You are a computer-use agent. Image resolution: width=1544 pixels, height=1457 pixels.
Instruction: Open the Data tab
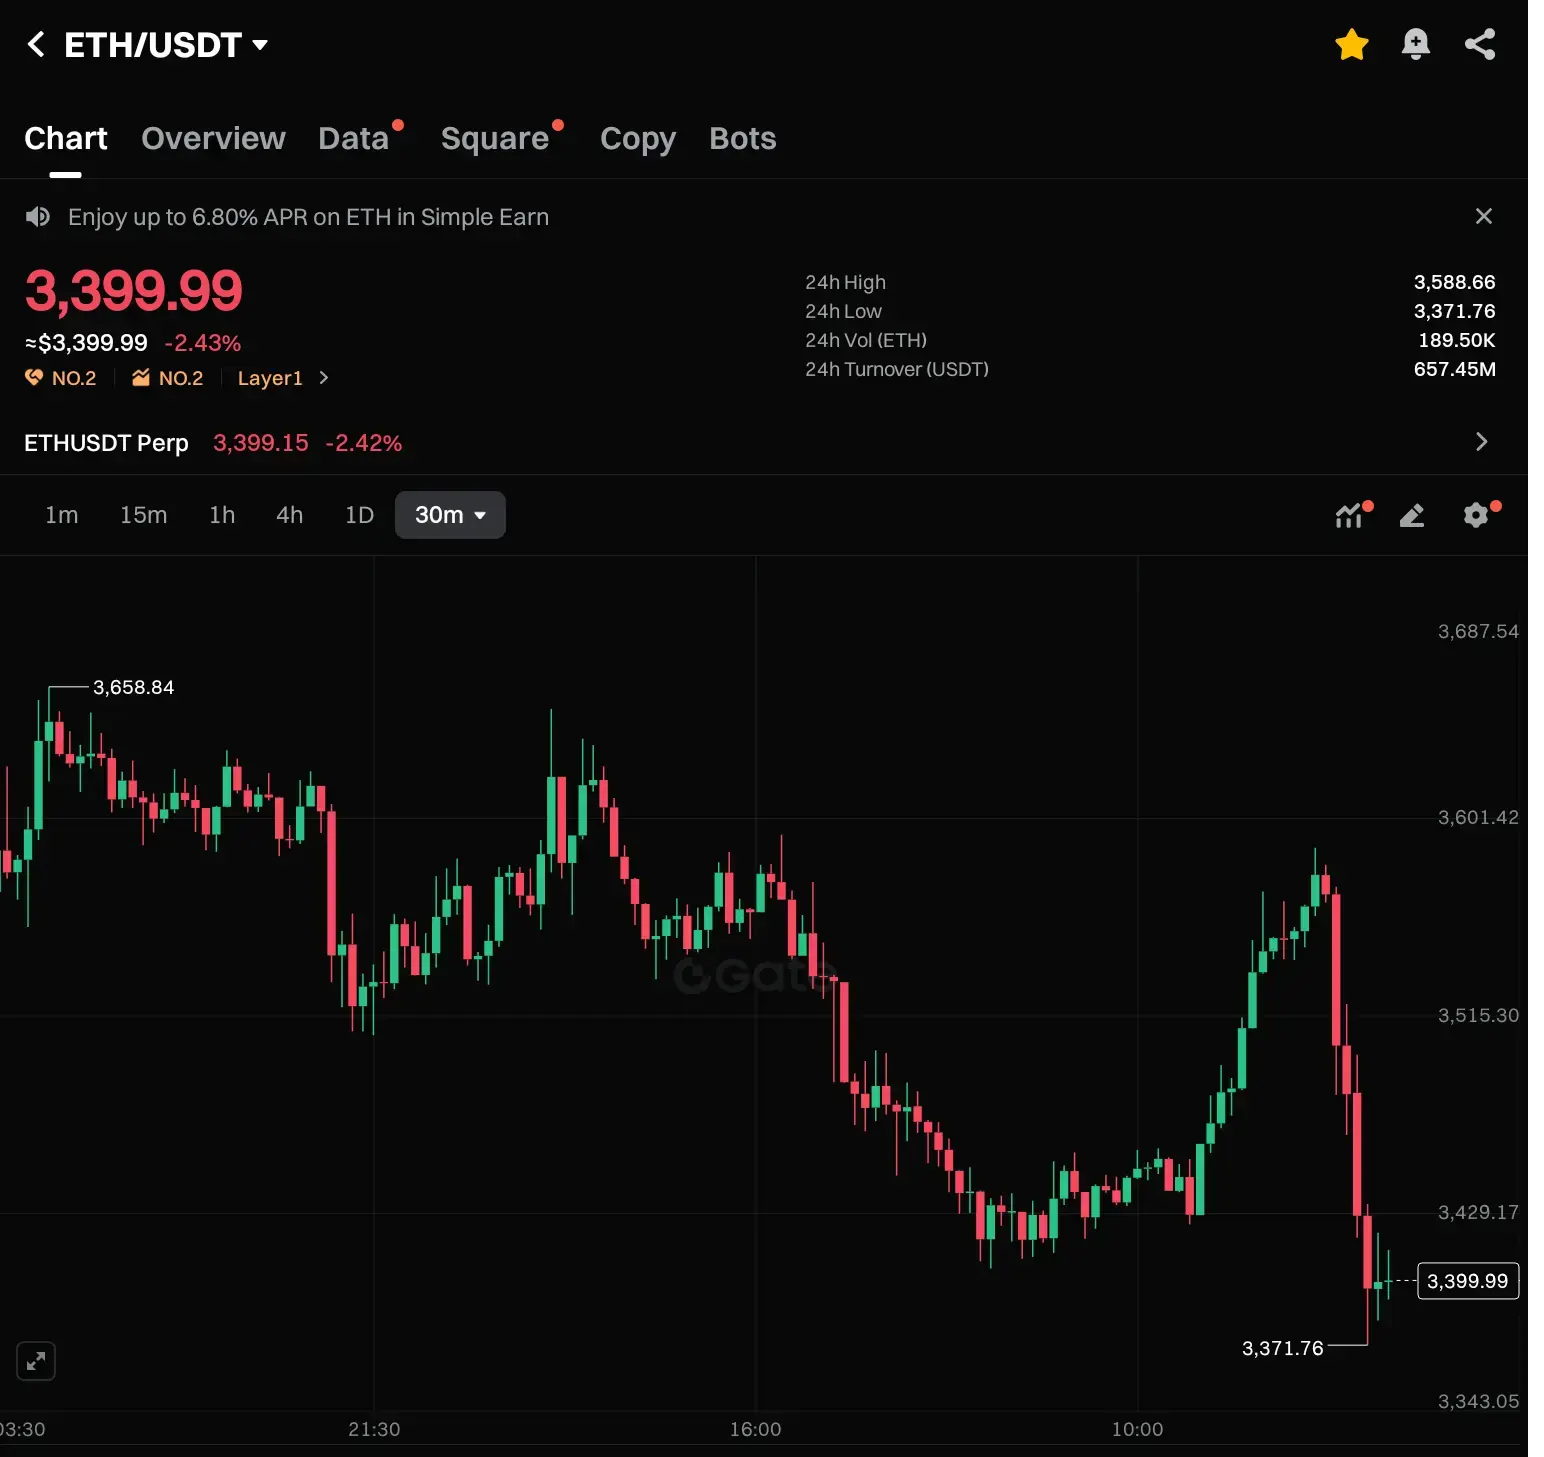354,138
